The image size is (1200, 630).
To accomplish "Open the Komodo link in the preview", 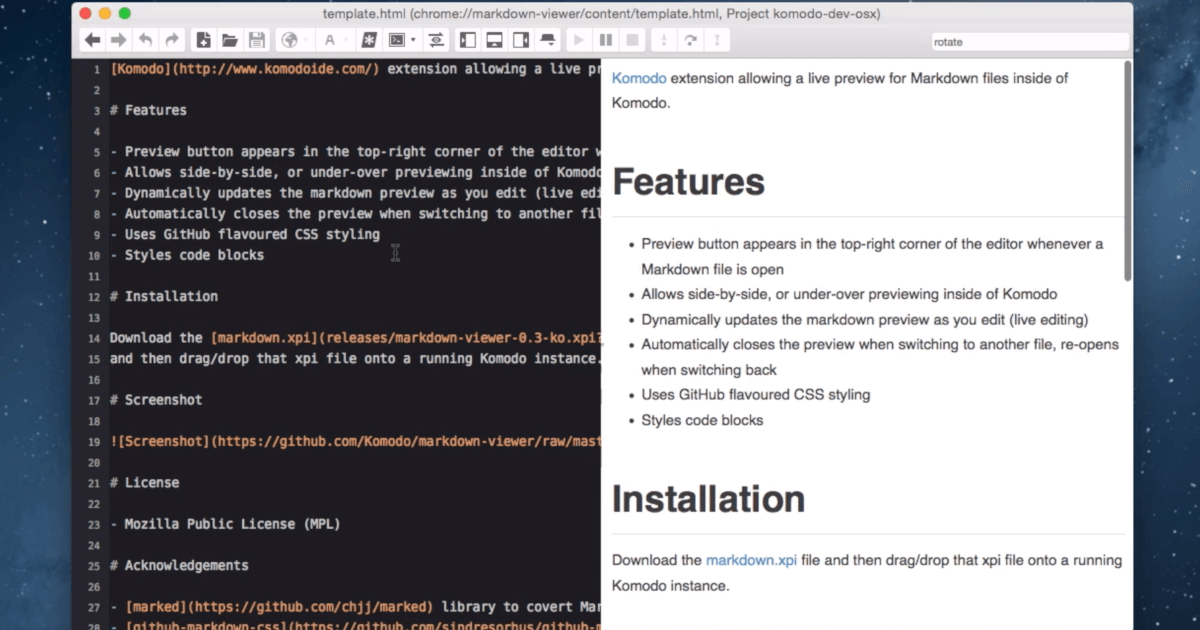I will coord(639,78).
